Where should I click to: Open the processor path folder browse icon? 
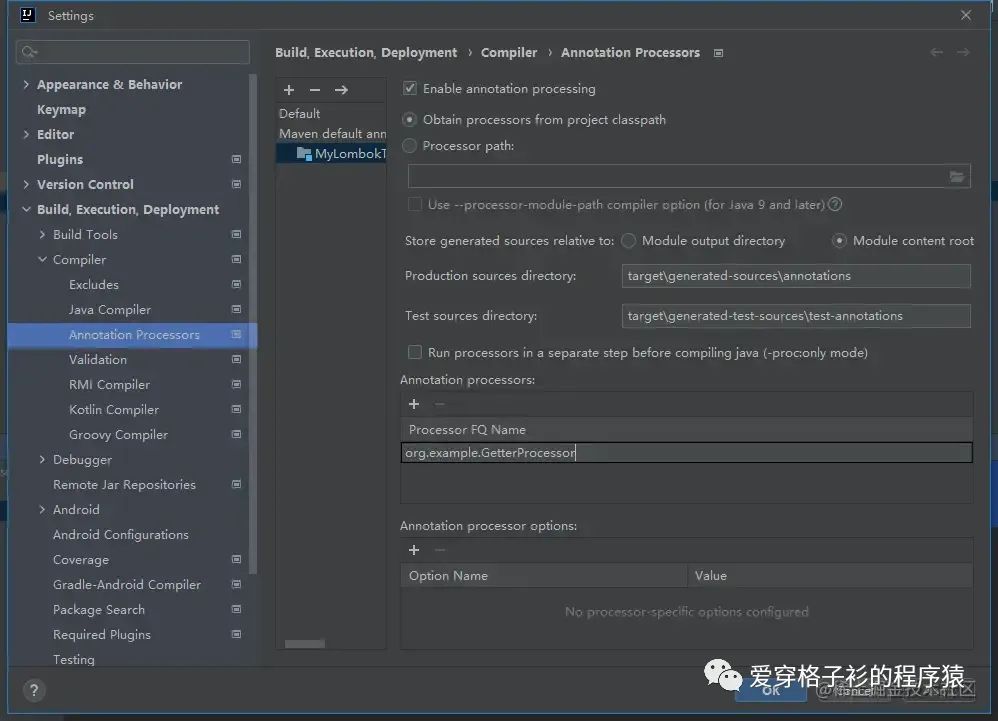957,175
